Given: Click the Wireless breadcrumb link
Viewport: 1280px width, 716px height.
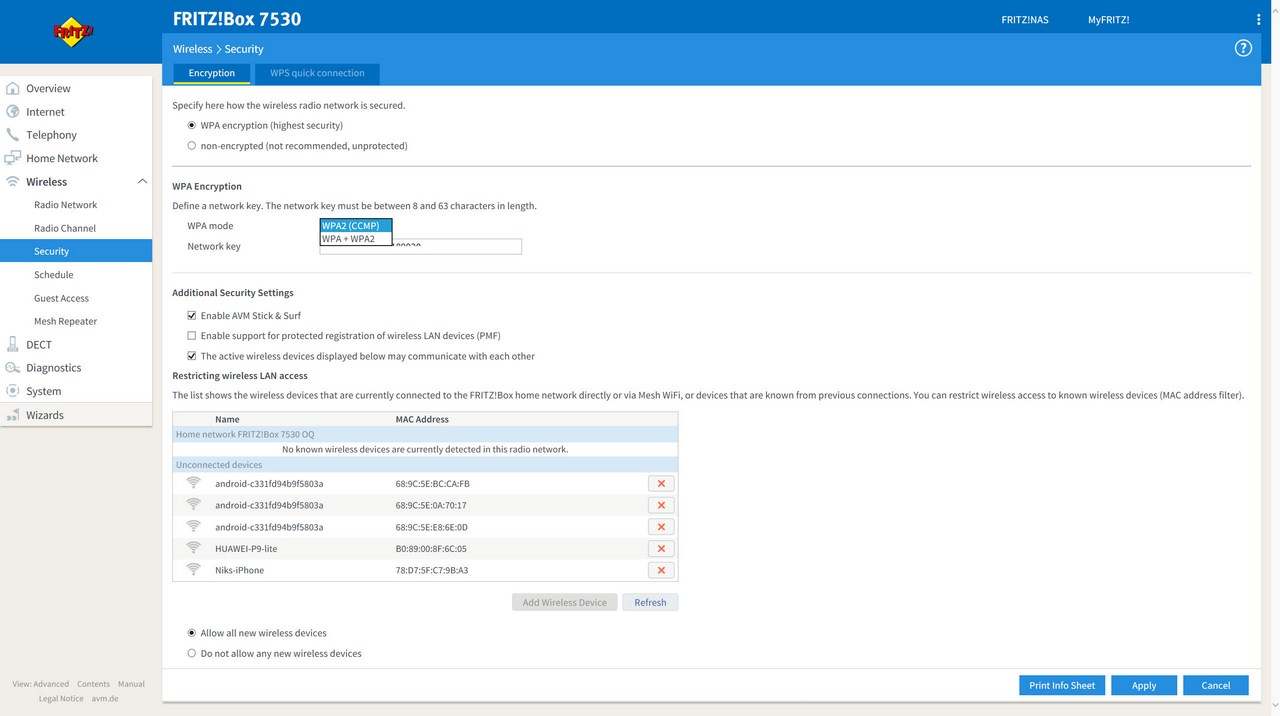Looking at the screenshot, I should coord(192,49).
